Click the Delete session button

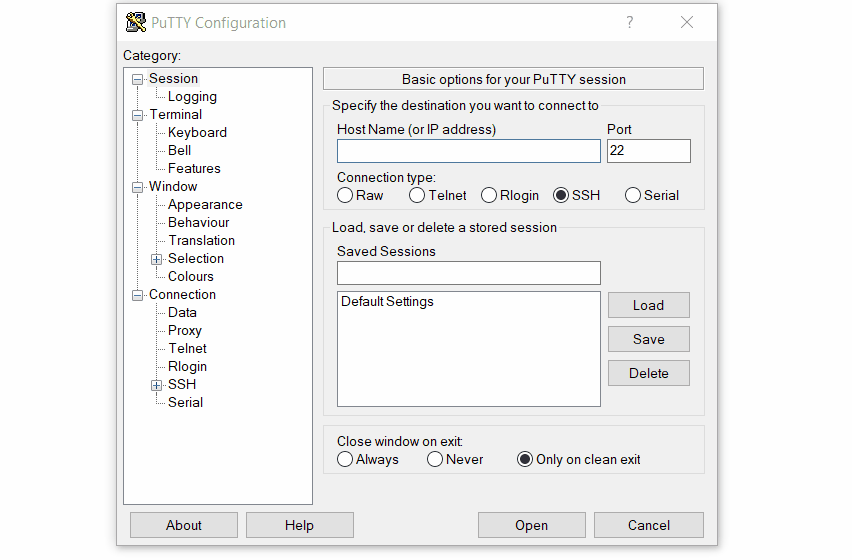click(648, 373)
